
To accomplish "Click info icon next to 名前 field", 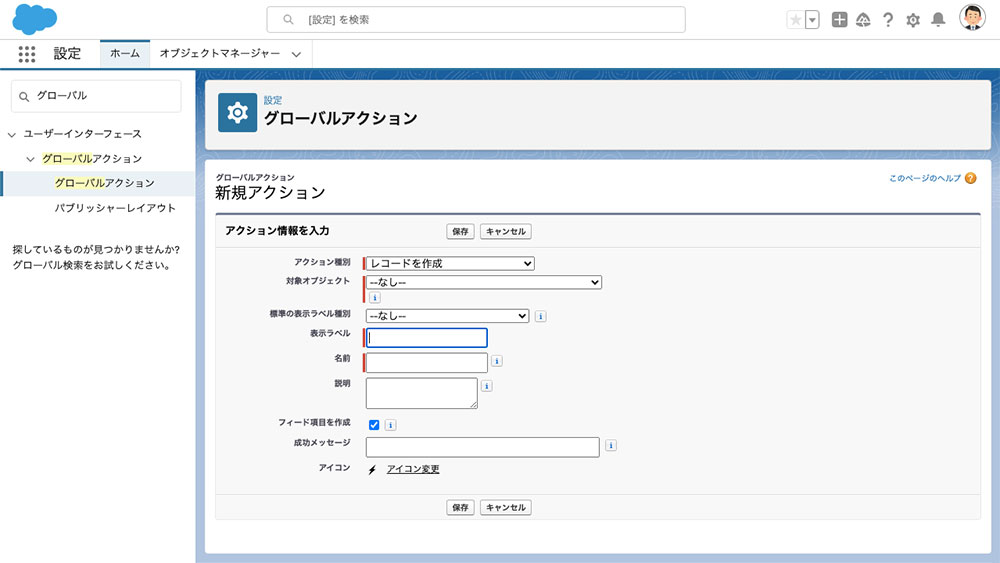I will [x=497, y=361].
